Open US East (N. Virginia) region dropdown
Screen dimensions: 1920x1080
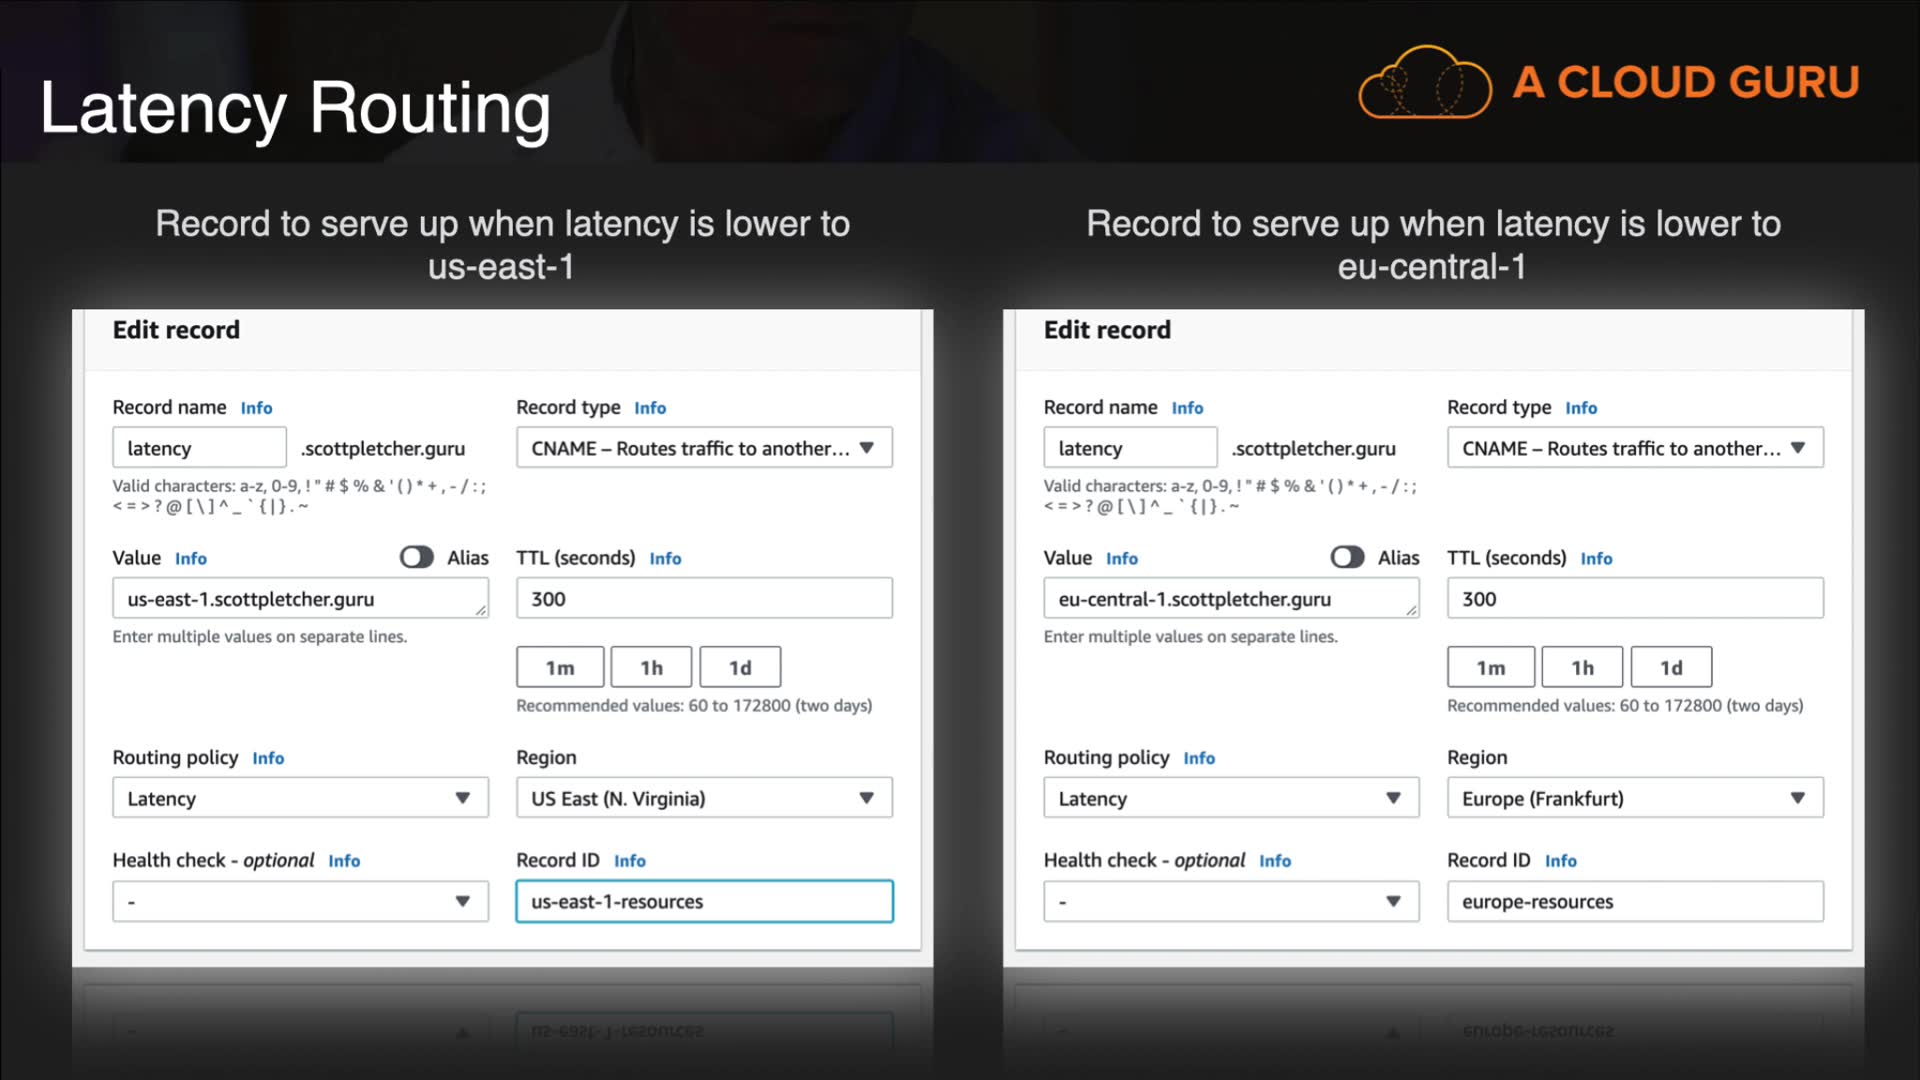(704, 798)
